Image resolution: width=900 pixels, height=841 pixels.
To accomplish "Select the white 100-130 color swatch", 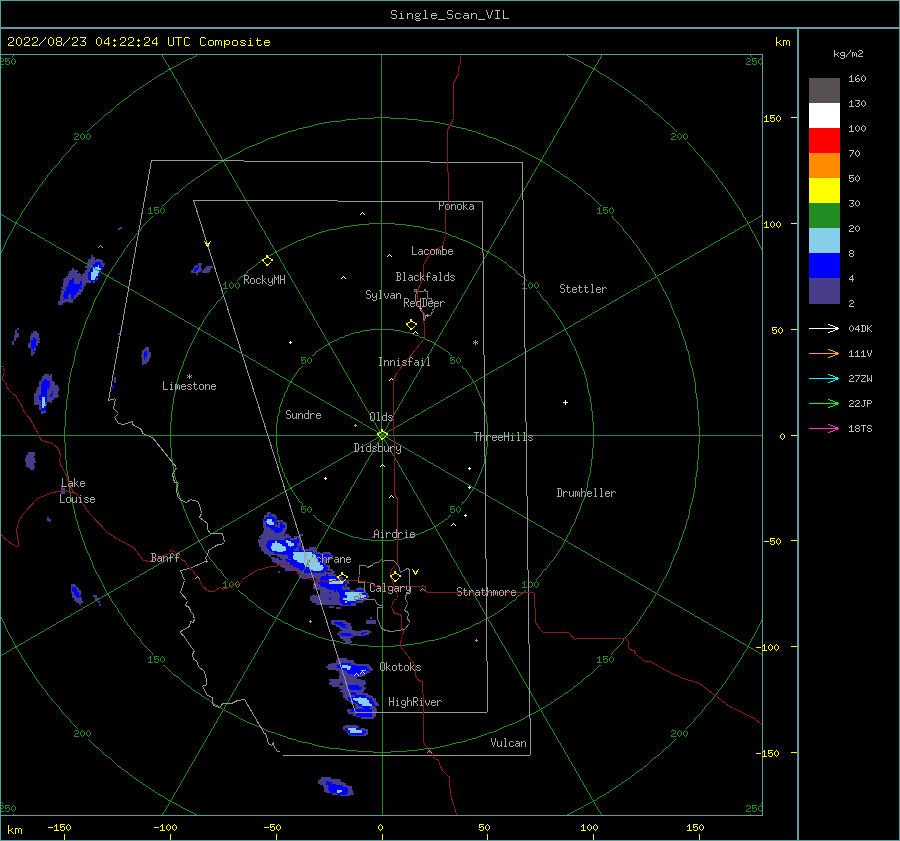I will [824, 115].
